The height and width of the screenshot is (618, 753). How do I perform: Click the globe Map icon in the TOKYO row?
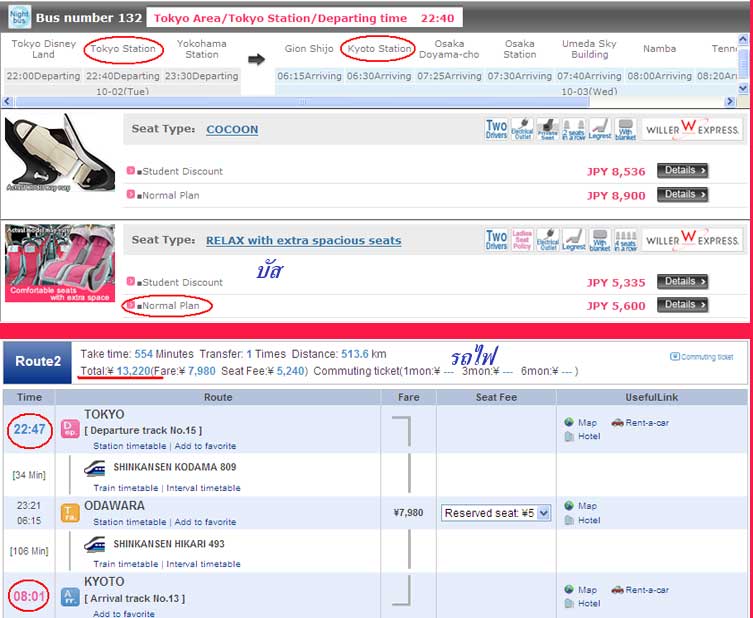tap(569, 423)
